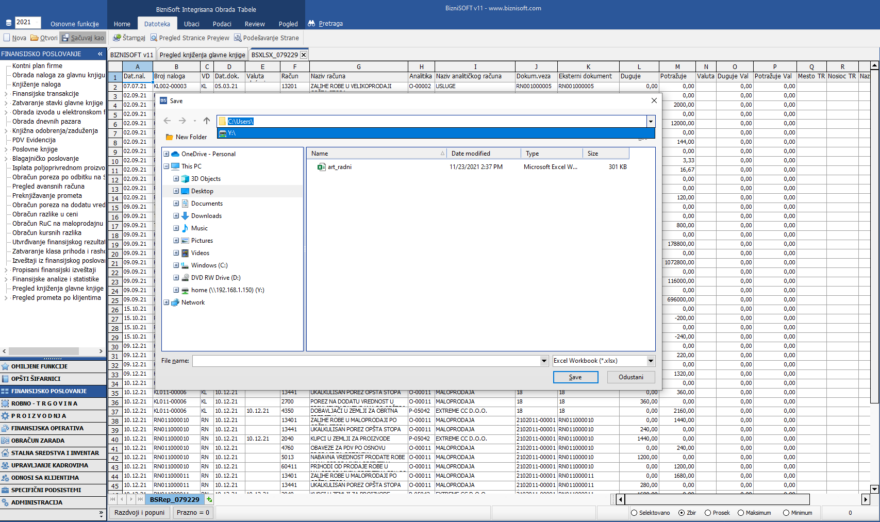Open the Pregled knjiženja glavne knjige tab
Screen dimensions: 880x522
tap(202, 53)
